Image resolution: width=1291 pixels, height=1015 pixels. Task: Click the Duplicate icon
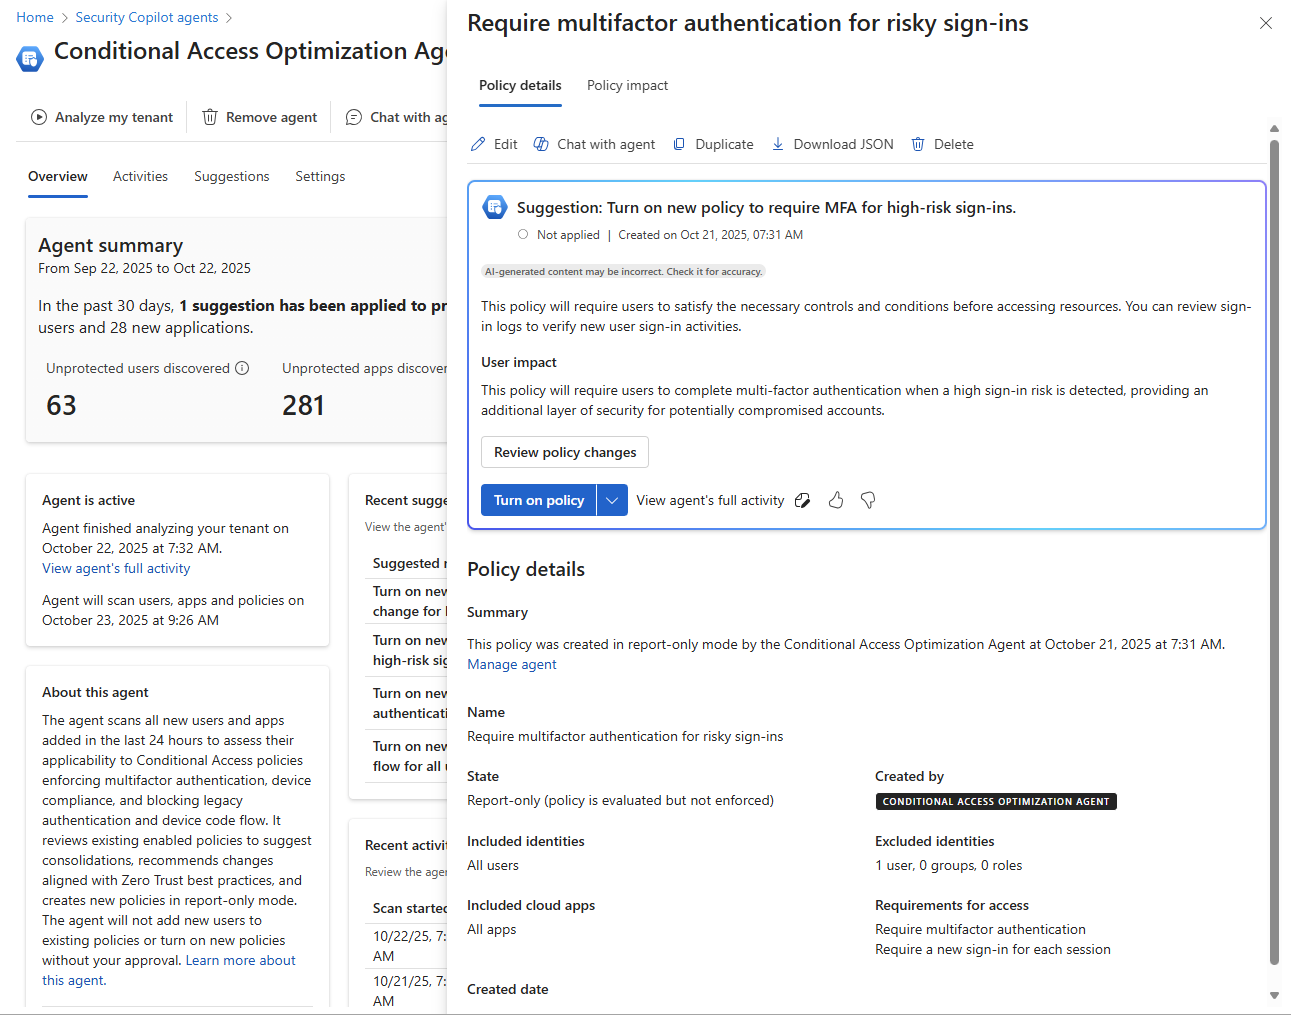click(x=679, y=144)
